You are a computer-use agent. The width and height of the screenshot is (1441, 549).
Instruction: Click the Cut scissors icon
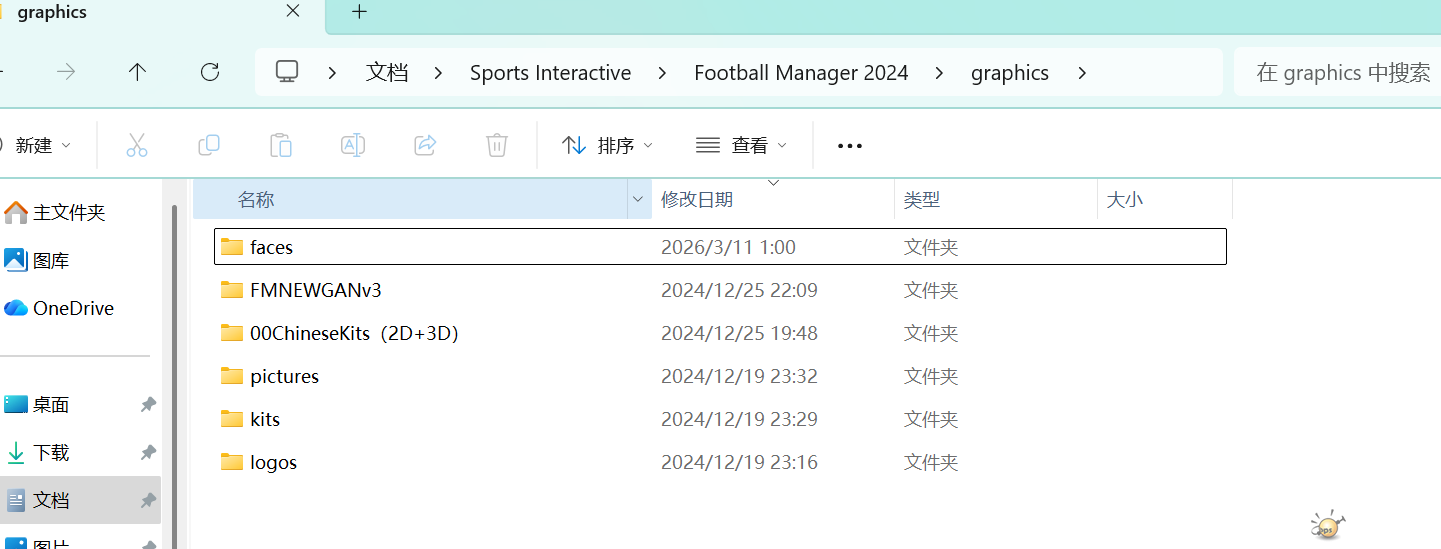(x=137, y=145)
